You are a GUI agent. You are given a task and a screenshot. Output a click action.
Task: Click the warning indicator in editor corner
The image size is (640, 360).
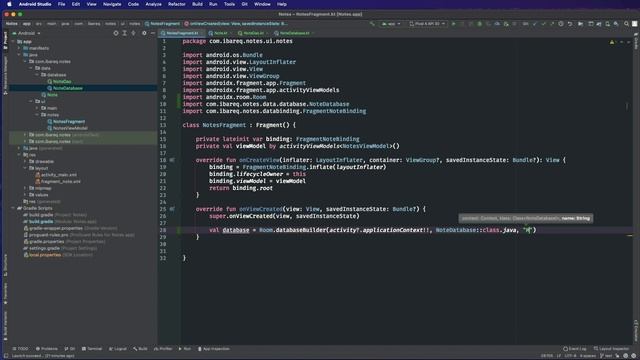click(x=612, y=42)
